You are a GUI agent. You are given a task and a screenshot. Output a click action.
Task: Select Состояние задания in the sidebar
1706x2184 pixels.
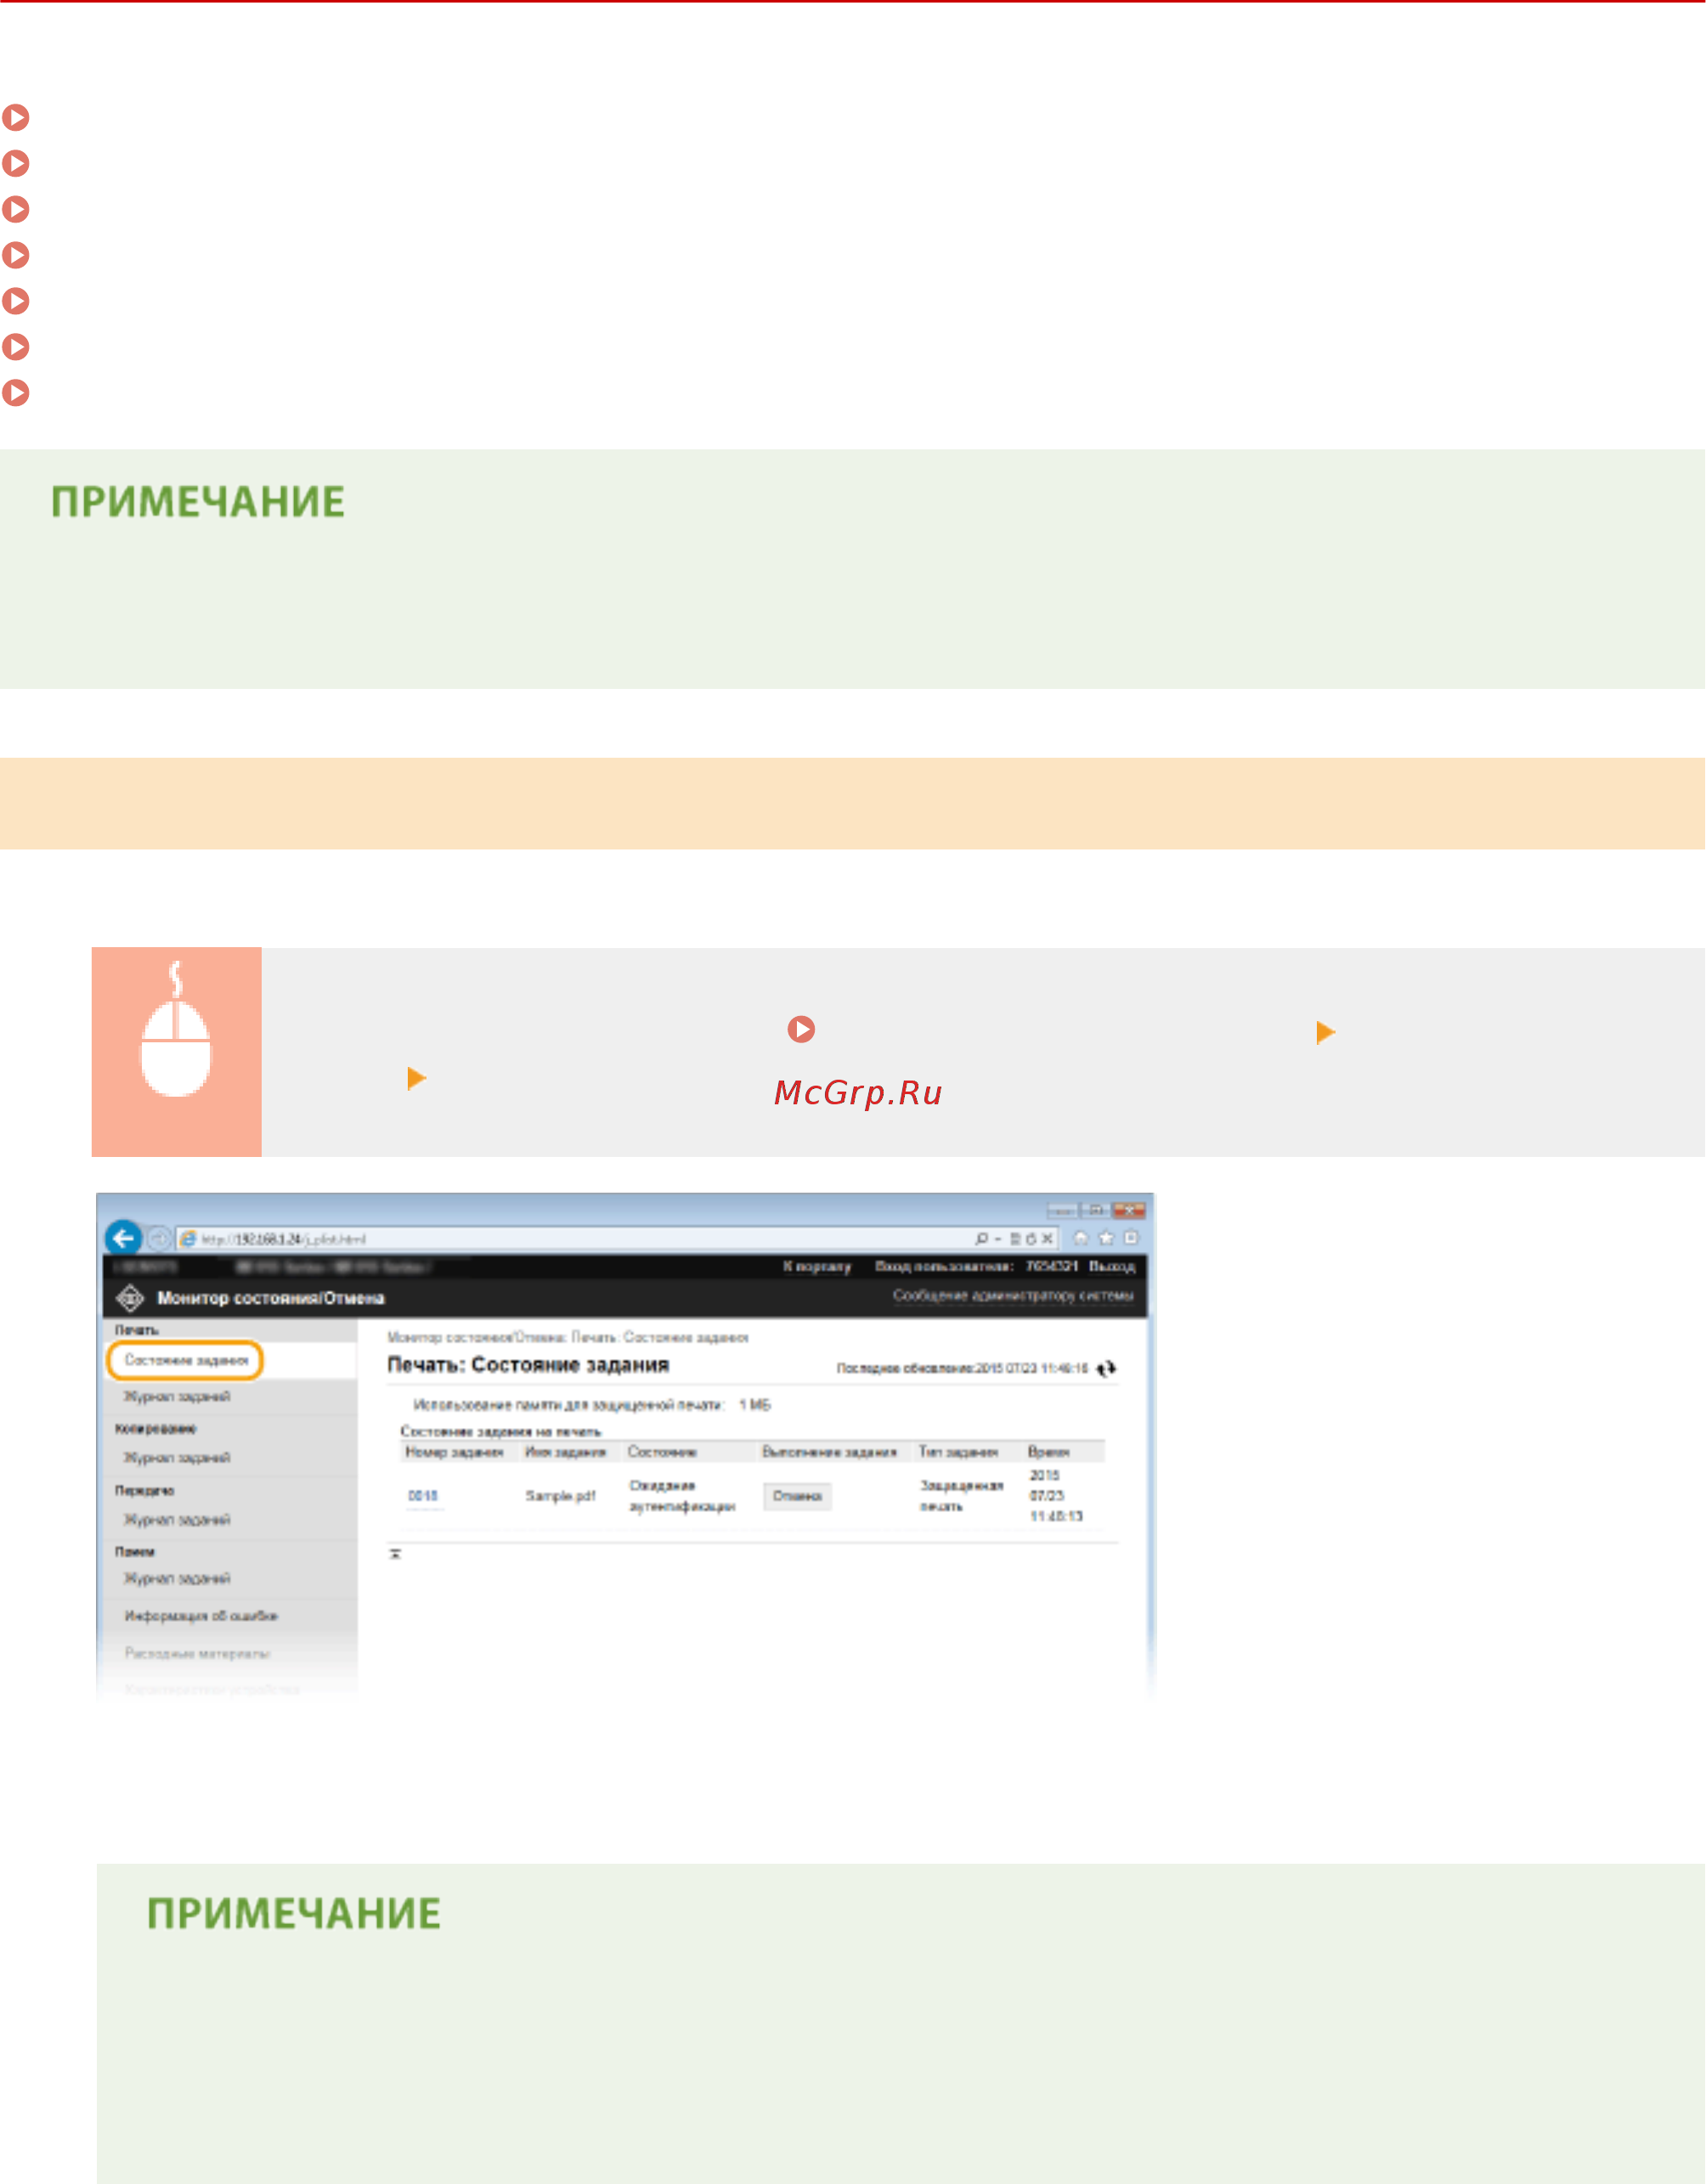[185, 1360]
